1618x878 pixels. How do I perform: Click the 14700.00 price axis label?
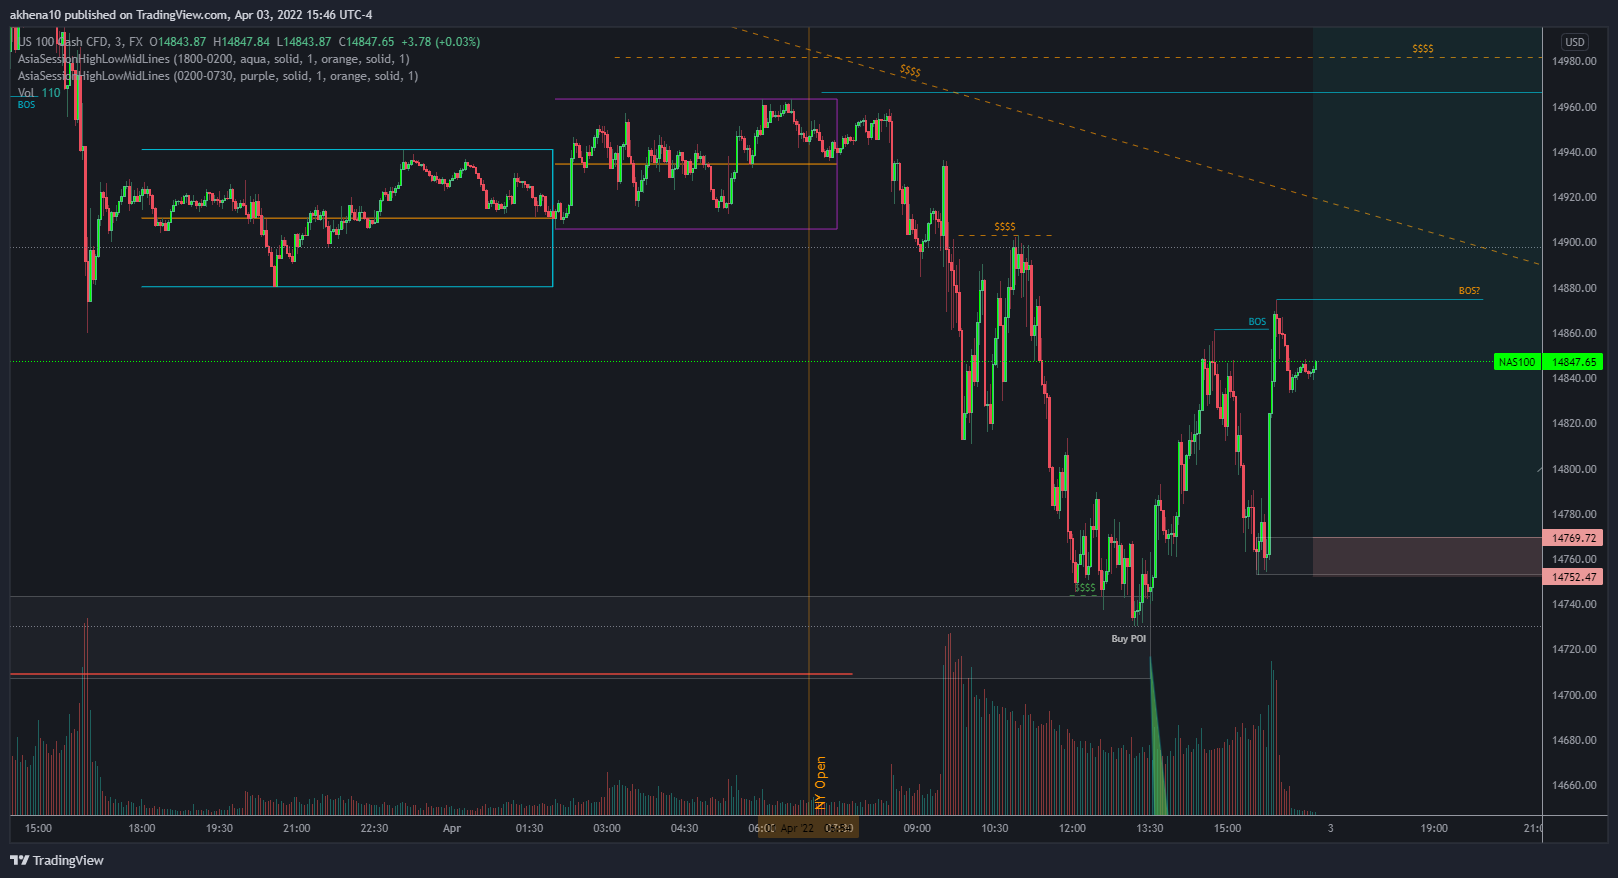pos(1574,695)
